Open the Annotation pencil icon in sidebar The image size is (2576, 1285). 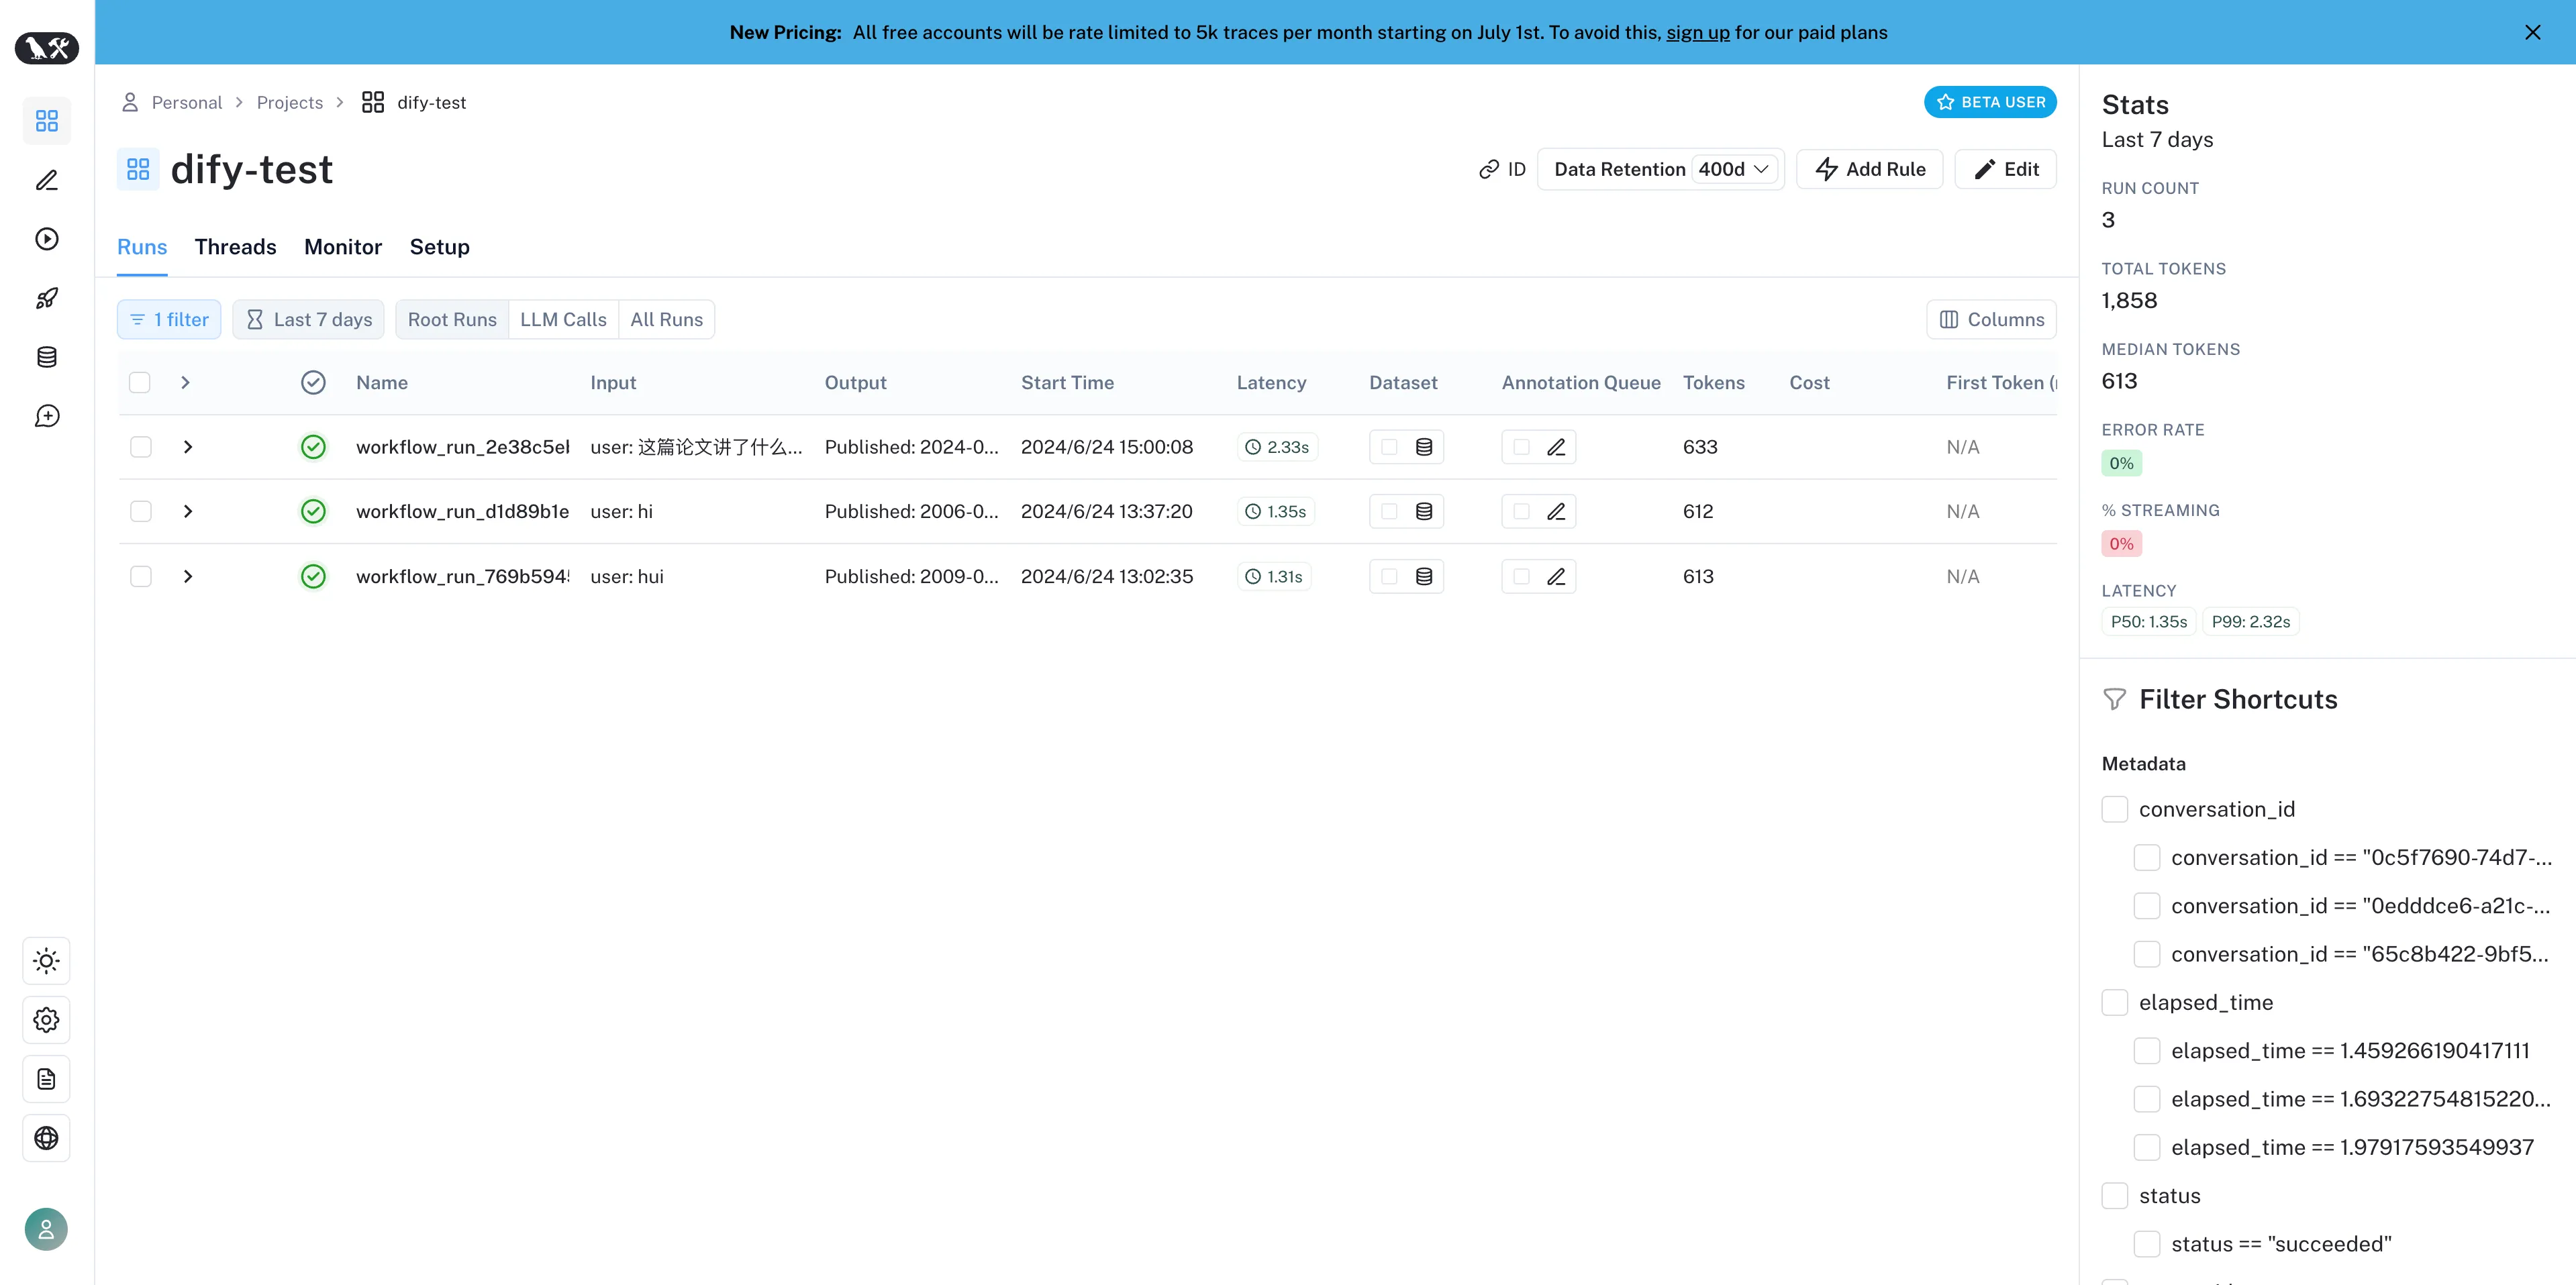click(x=47, y=180)
